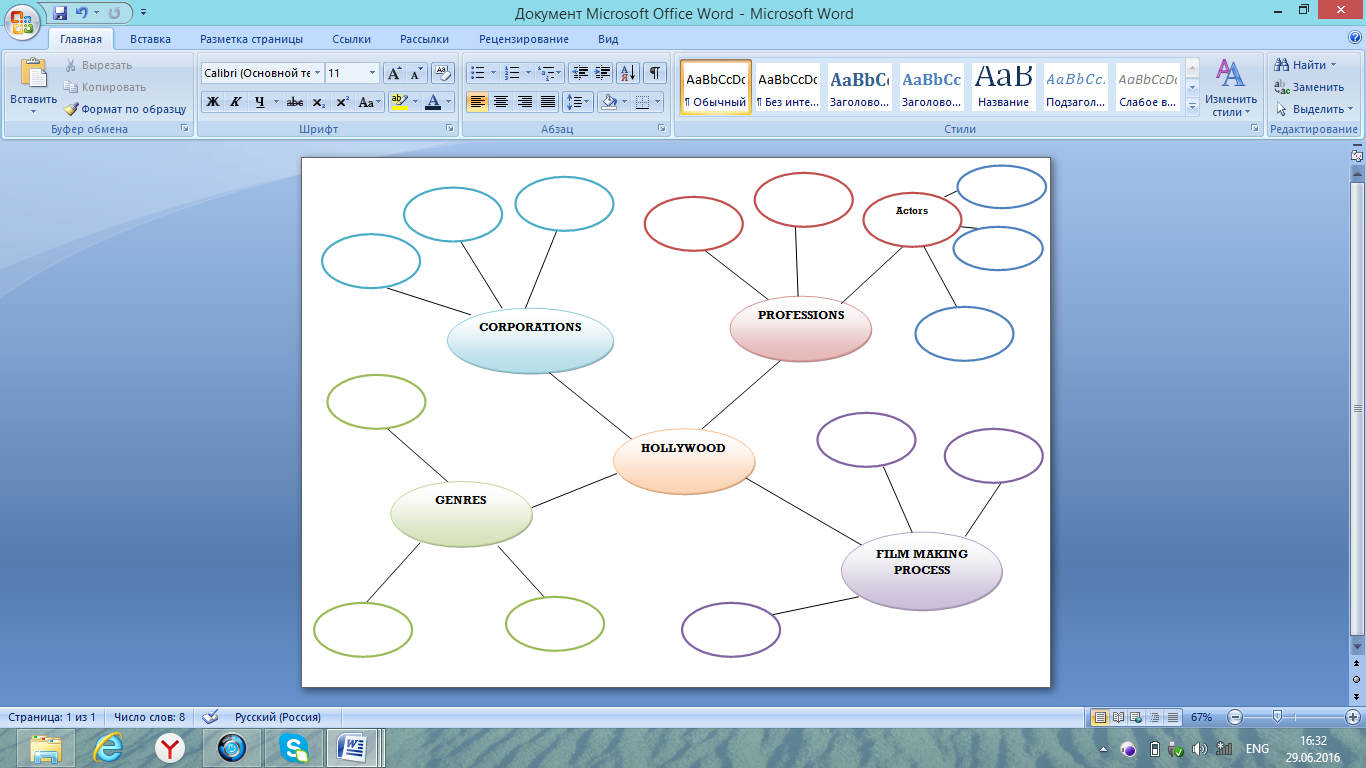Image resolution: width=1366 pixels, height=768 pixels.
Task: Clear text formatting with the eraser icon
Action: click(443, 73)
